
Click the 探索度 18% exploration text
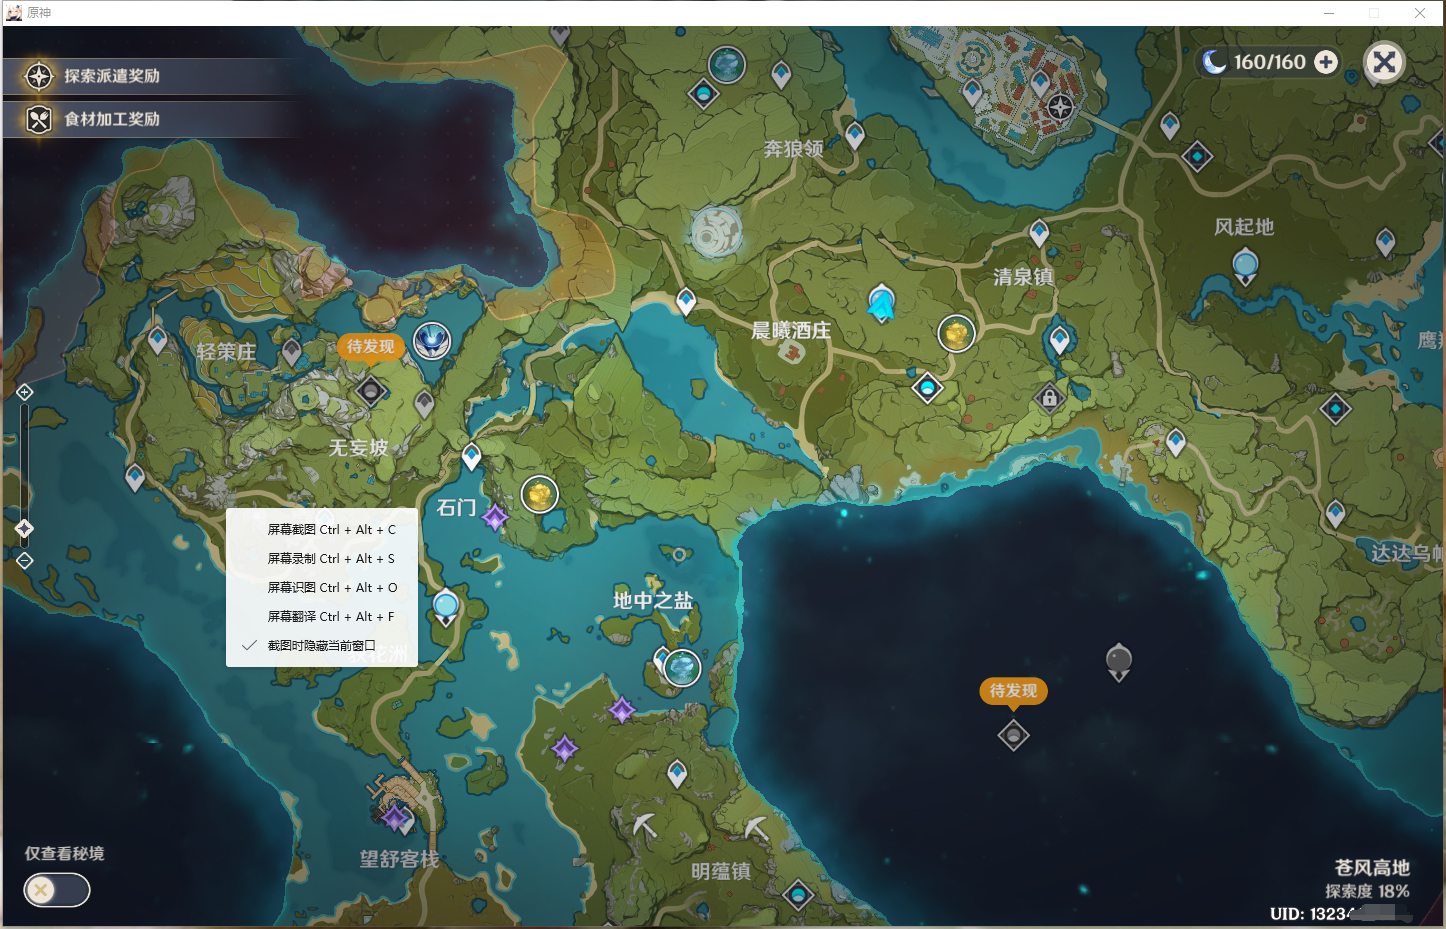[1367, 891]
